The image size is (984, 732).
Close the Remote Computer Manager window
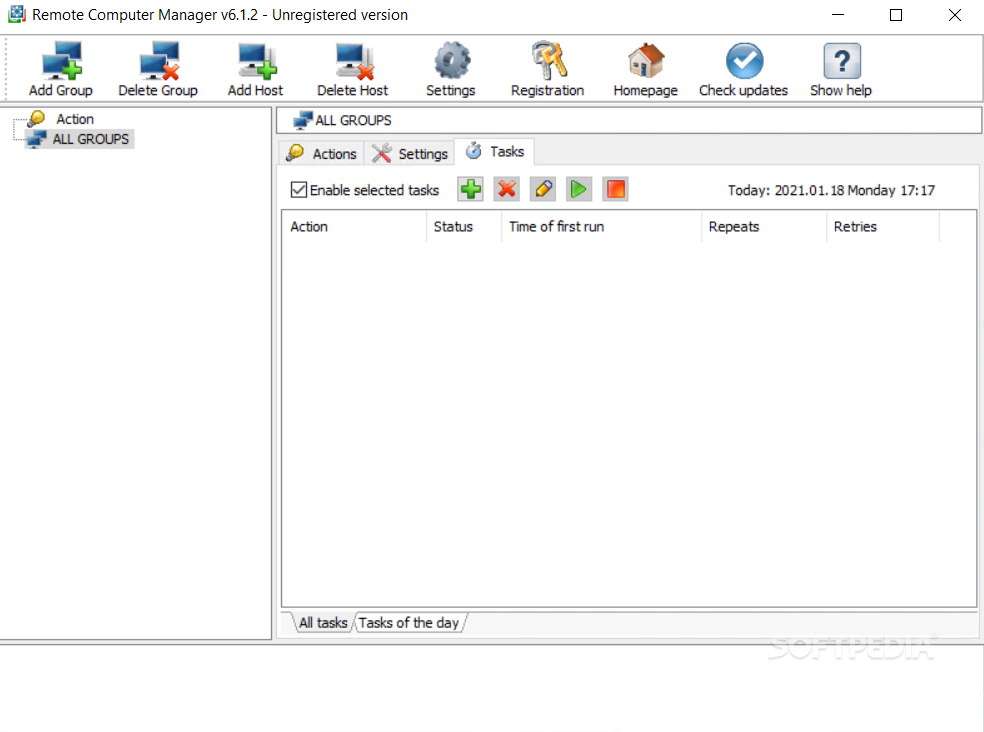point(955,14)
